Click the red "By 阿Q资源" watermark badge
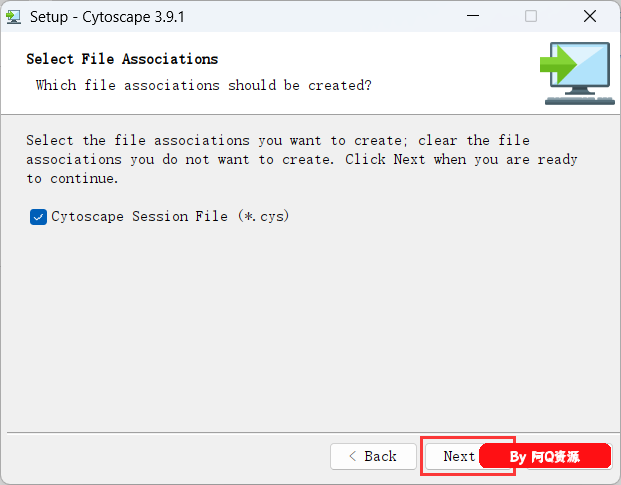The height and width of the screenshot is (485, 621). pos(545,456)
